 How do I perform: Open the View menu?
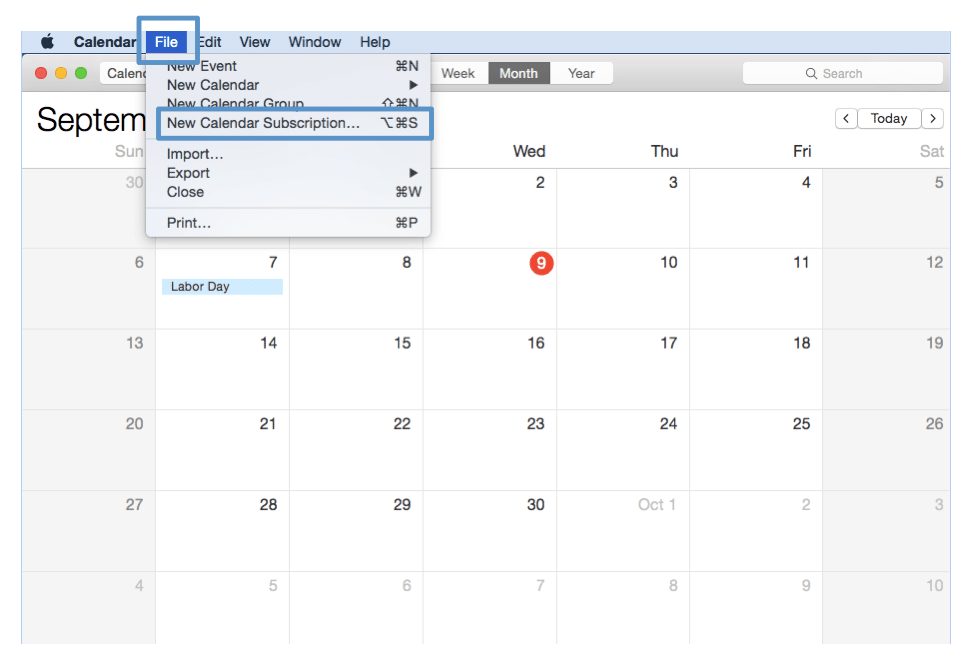(254, 42)
